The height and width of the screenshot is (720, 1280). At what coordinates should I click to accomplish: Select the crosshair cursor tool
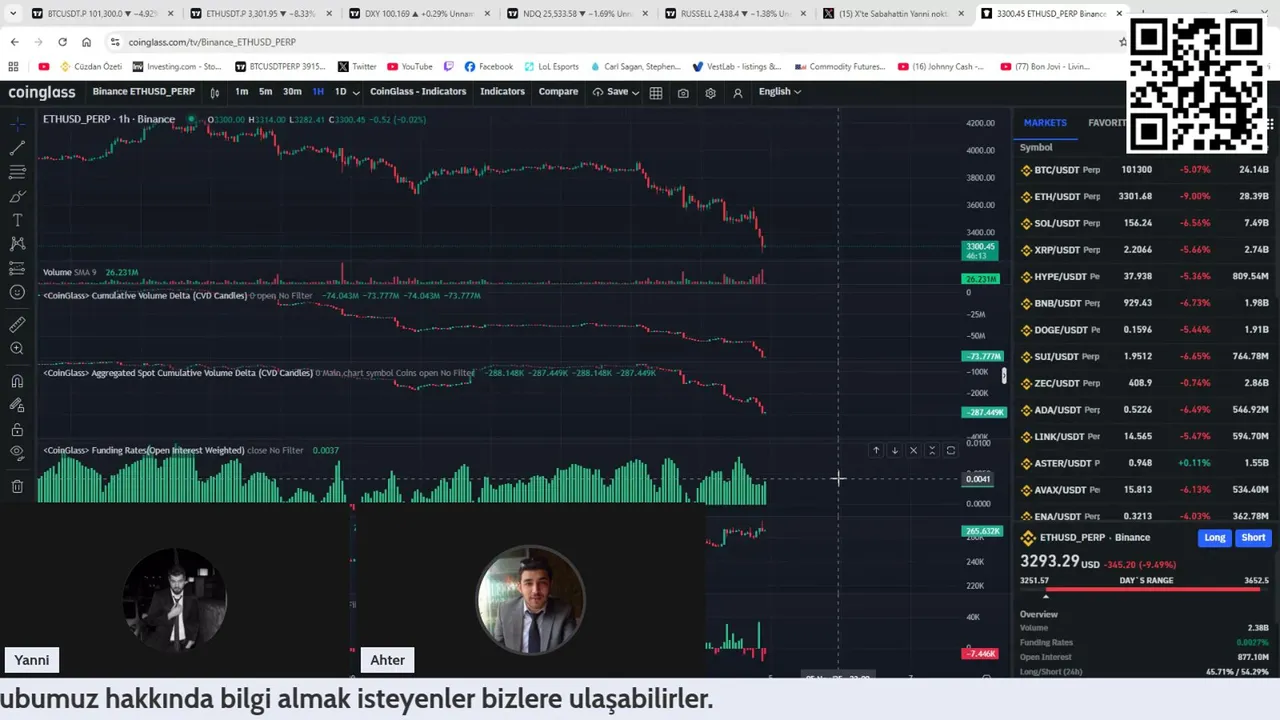coord(17,123)
